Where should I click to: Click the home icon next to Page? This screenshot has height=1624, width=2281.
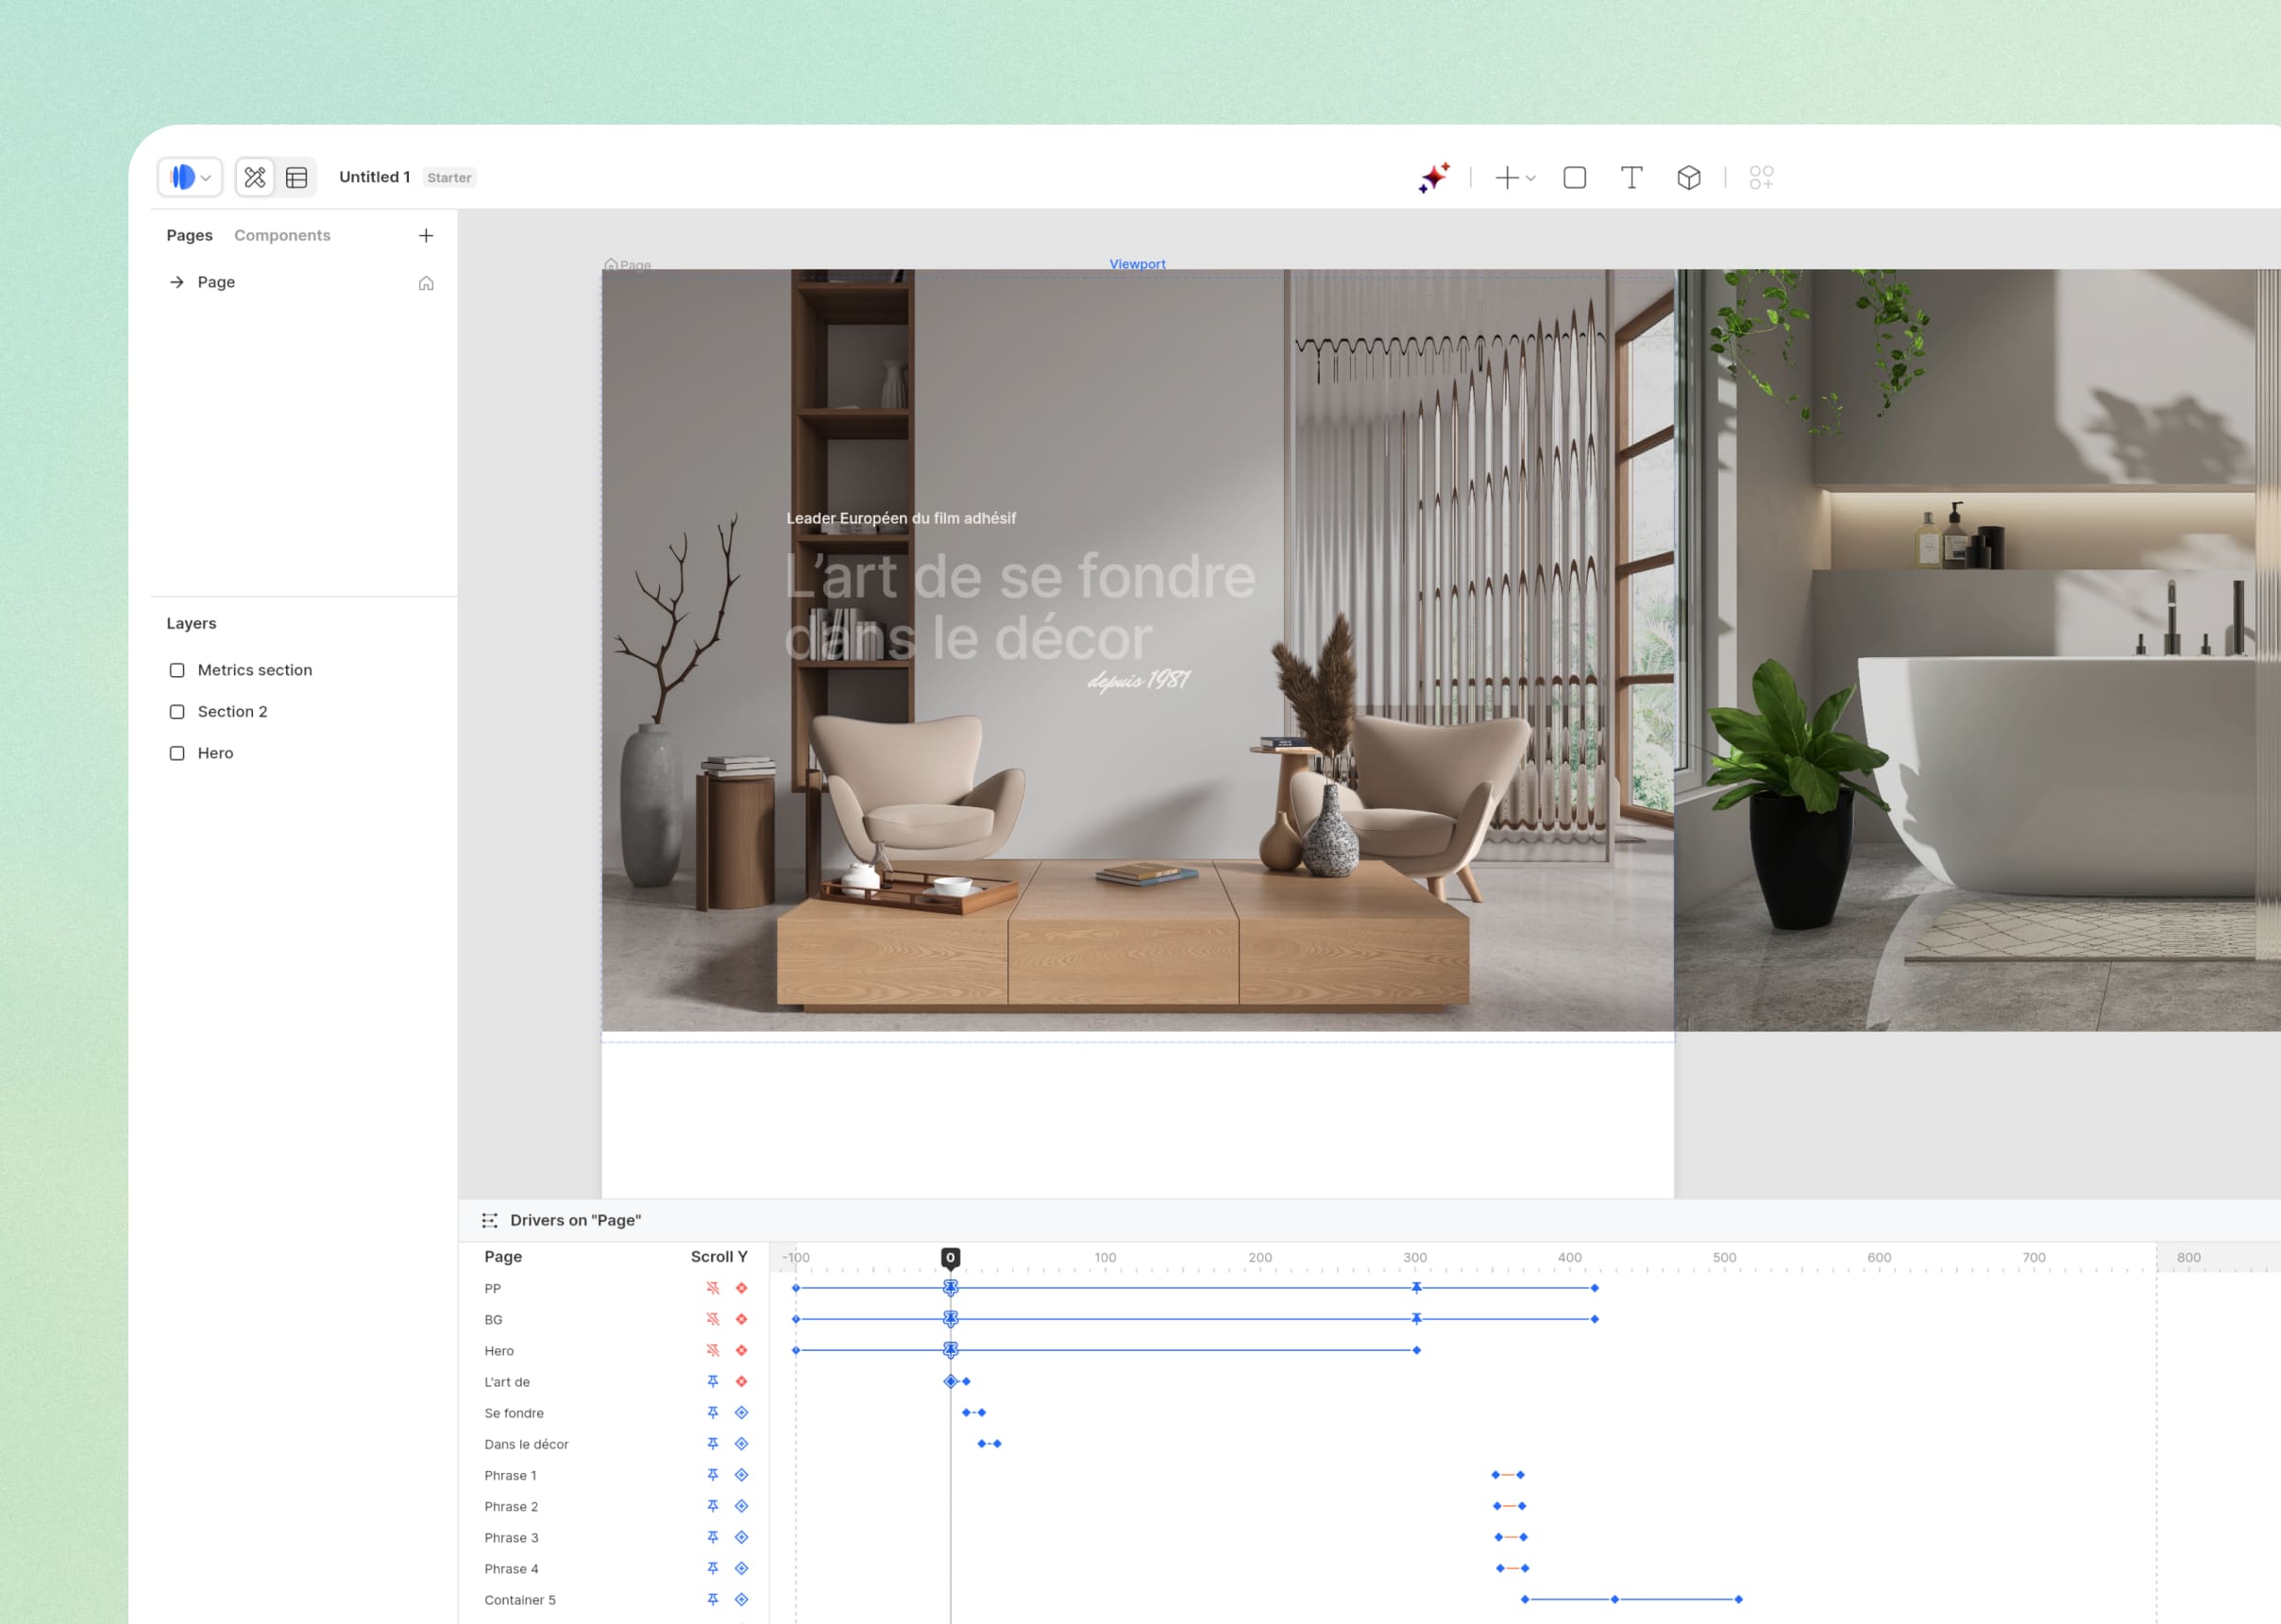click(426, 283)
